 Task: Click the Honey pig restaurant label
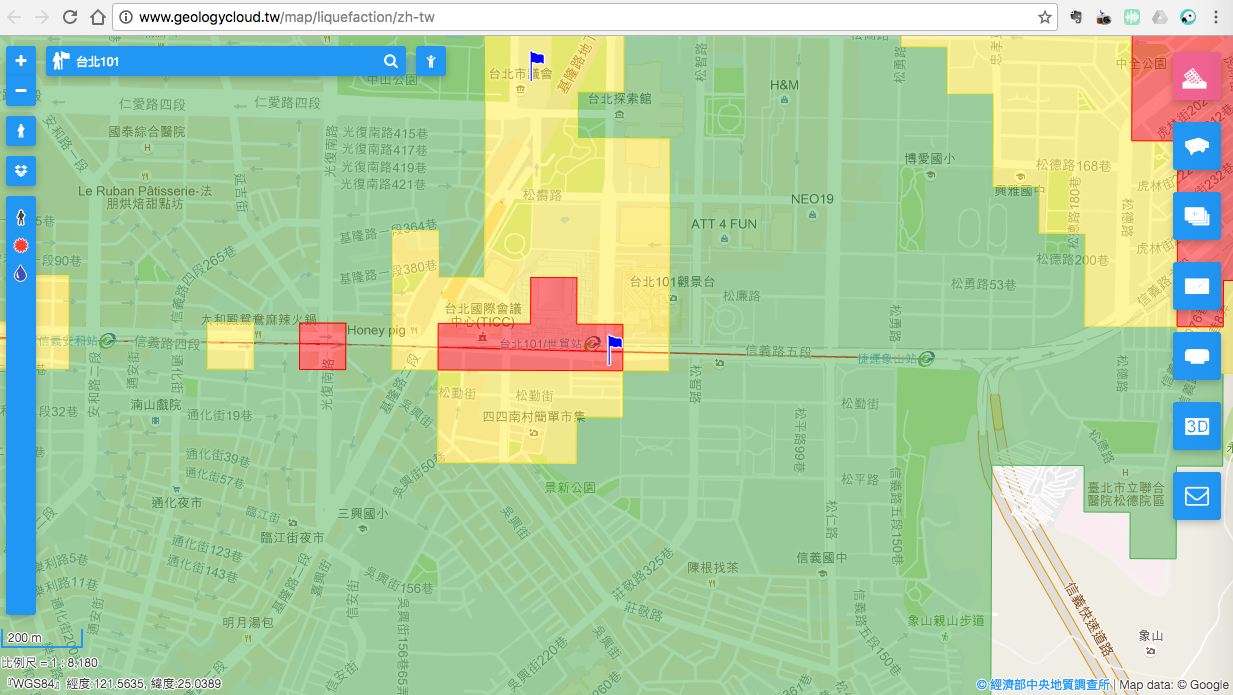point(377,330)
